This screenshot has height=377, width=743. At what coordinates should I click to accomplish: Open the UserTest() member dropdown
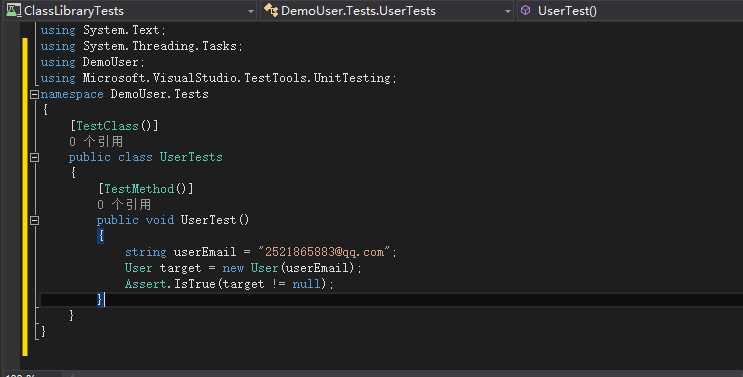630,10
